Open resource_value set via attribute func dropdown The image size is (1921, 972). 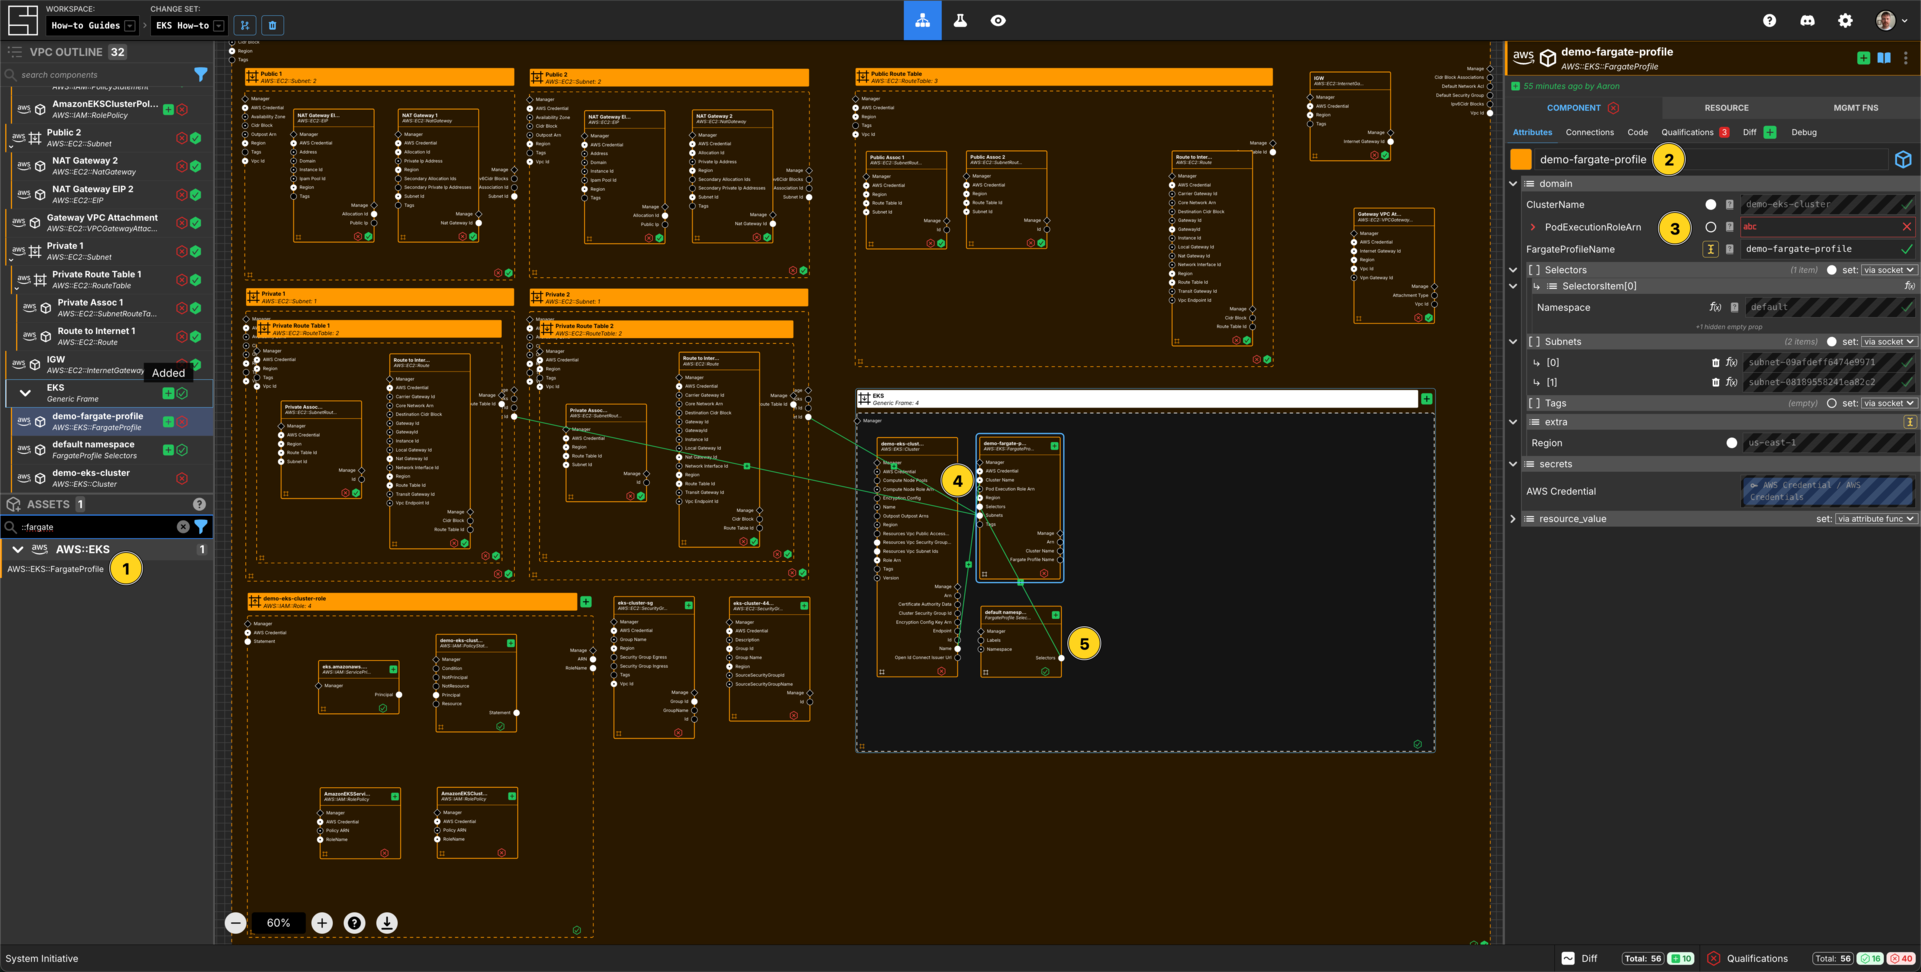pyautogui.click(x=1876, y=519)
